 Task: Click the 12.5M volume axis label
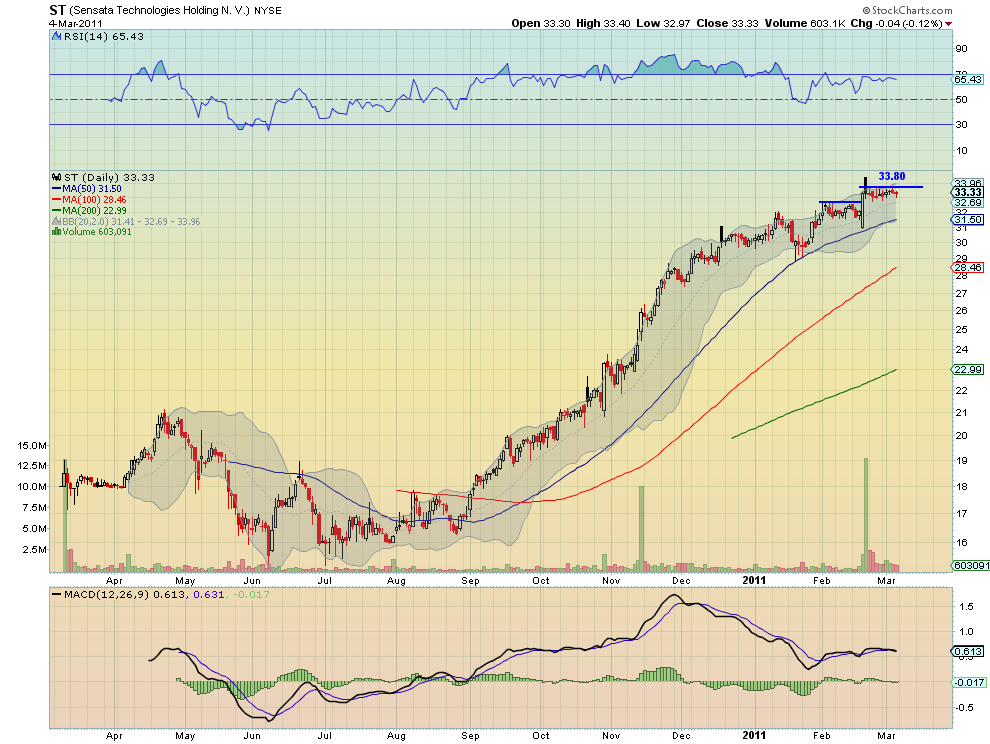[32, 465]
